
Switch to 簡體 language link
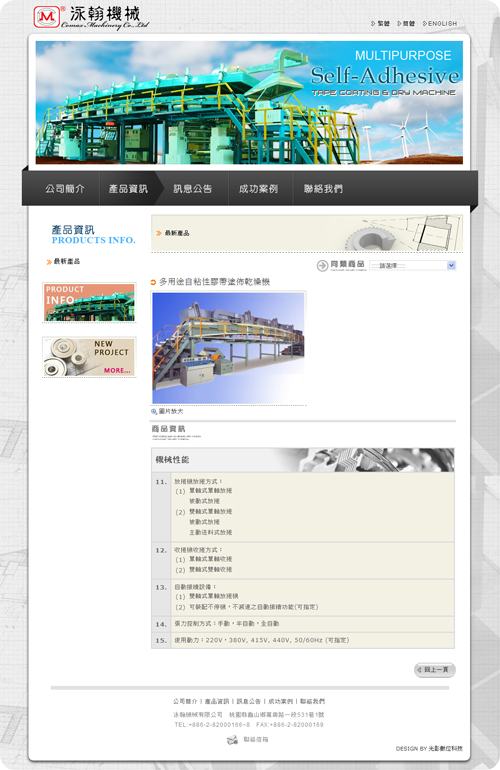click(406, 24)
